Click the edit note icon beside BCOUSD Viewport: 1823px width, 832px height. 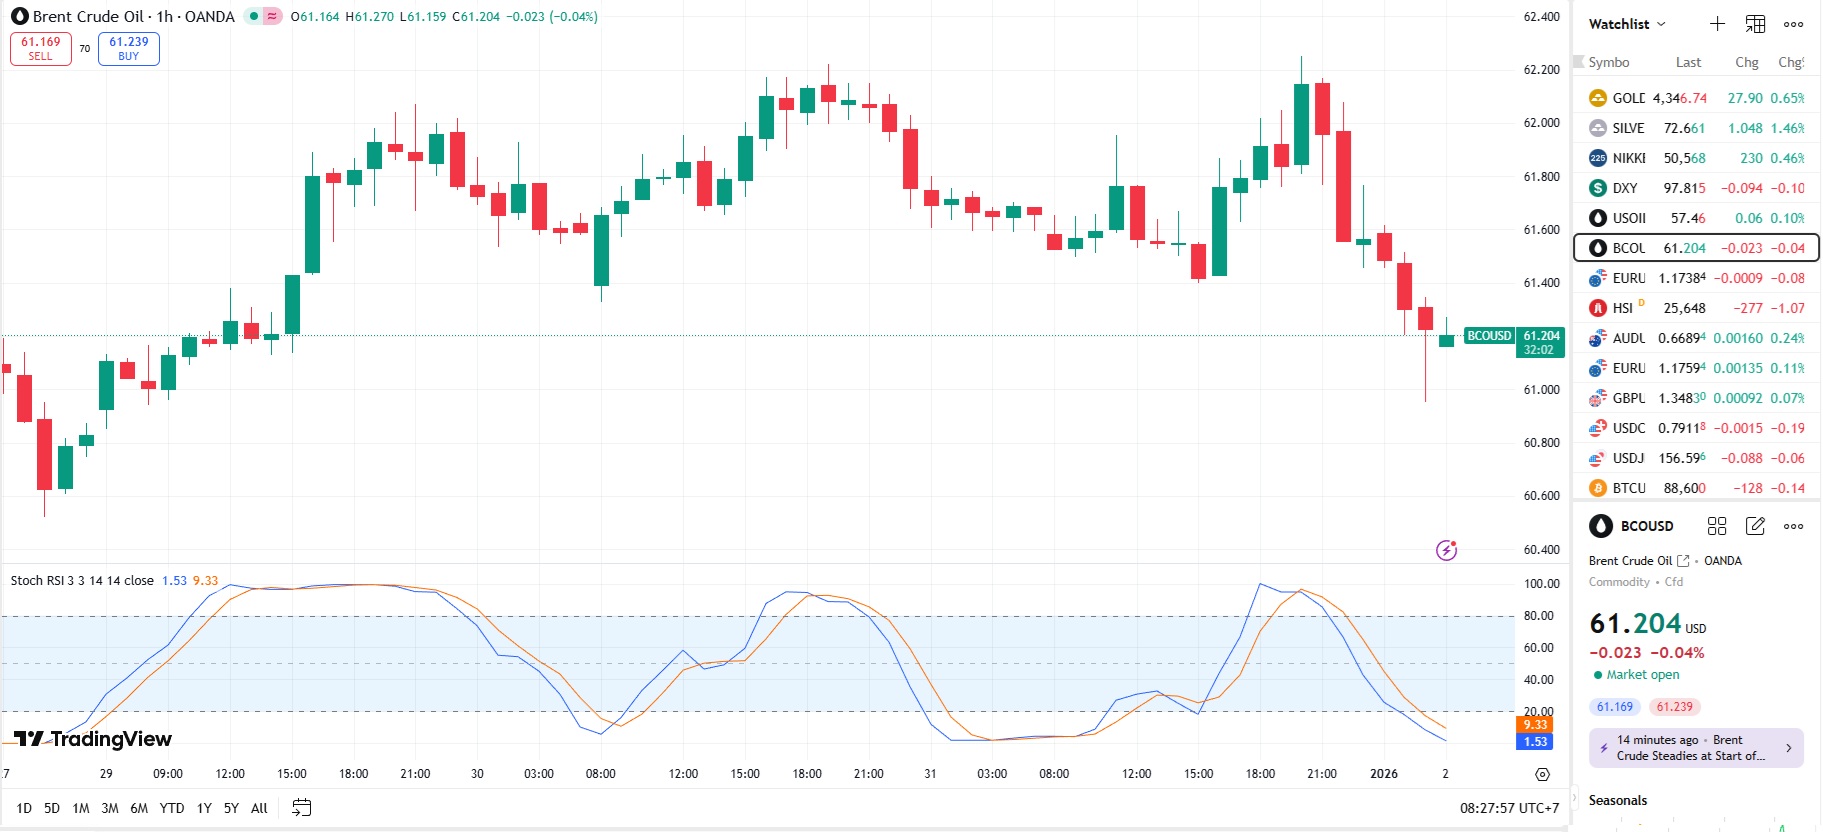(x=1755, y=526)
